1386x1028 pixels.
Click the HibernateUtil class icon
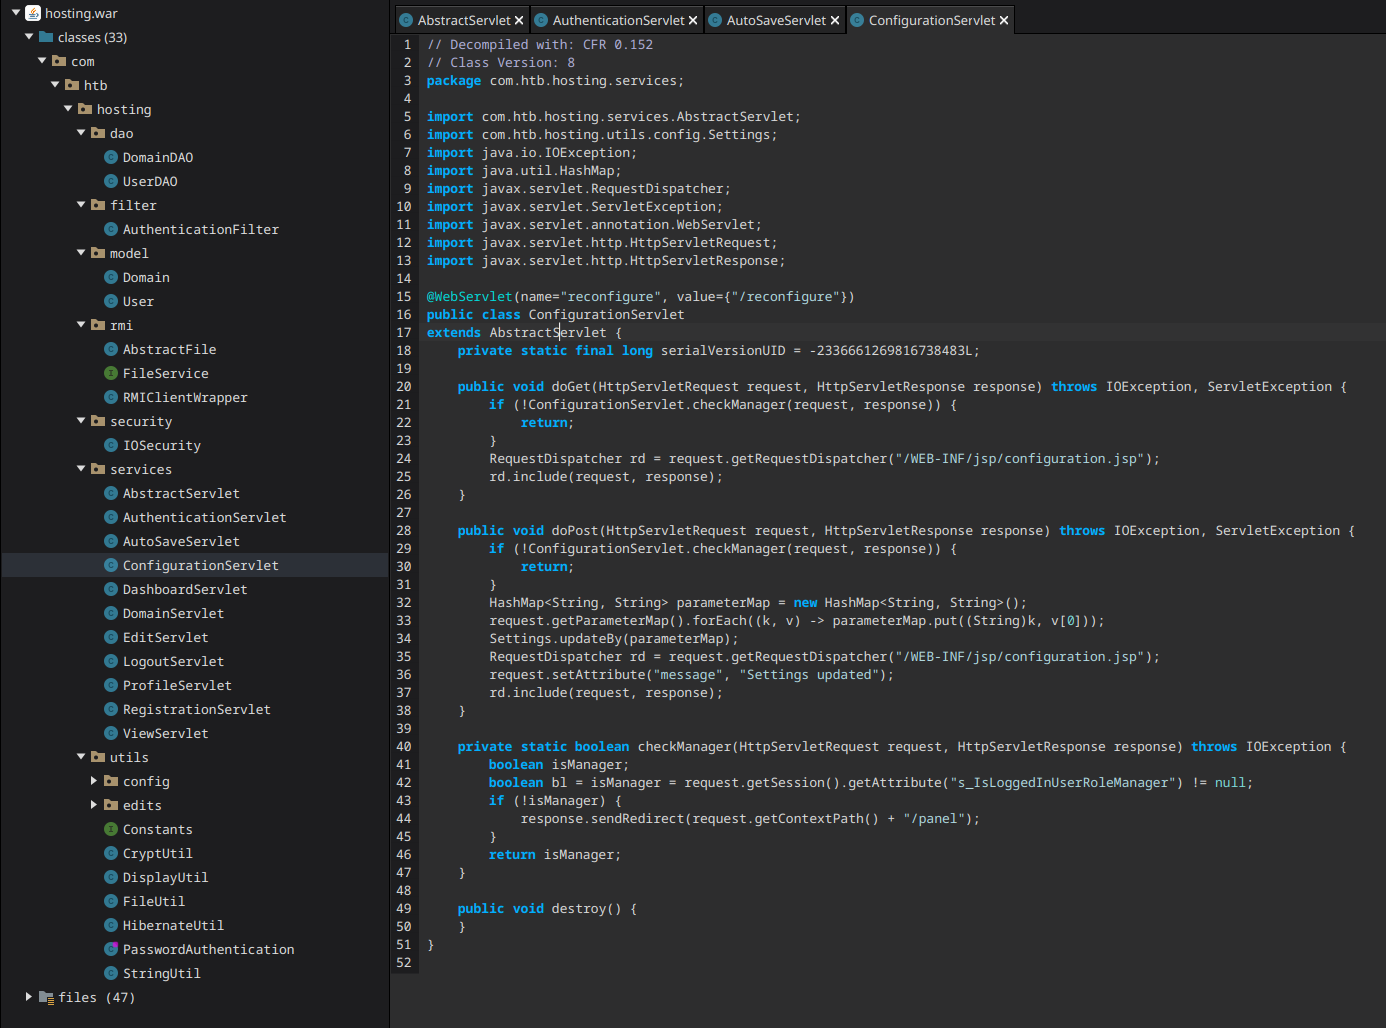(111, 925)
